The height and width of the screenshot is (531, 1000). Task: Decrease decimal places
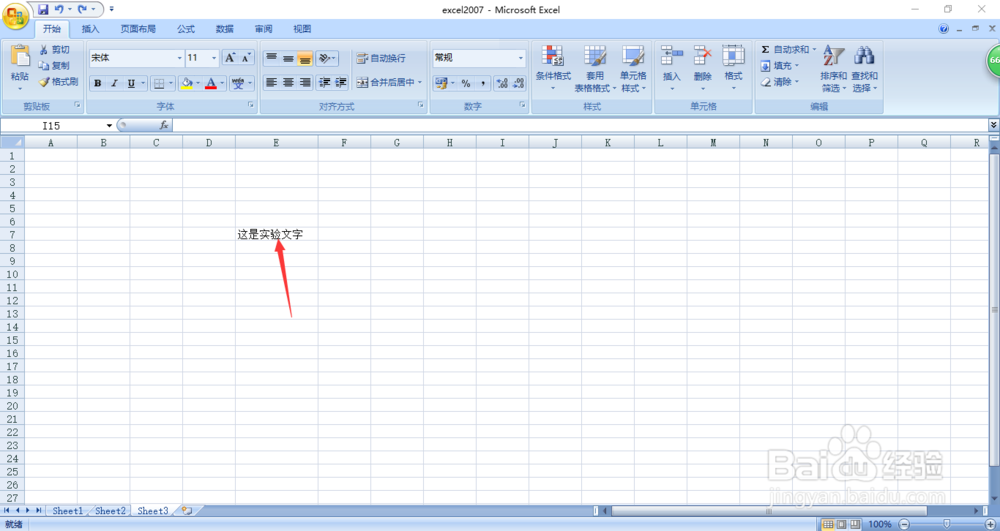tap(518, 83)
